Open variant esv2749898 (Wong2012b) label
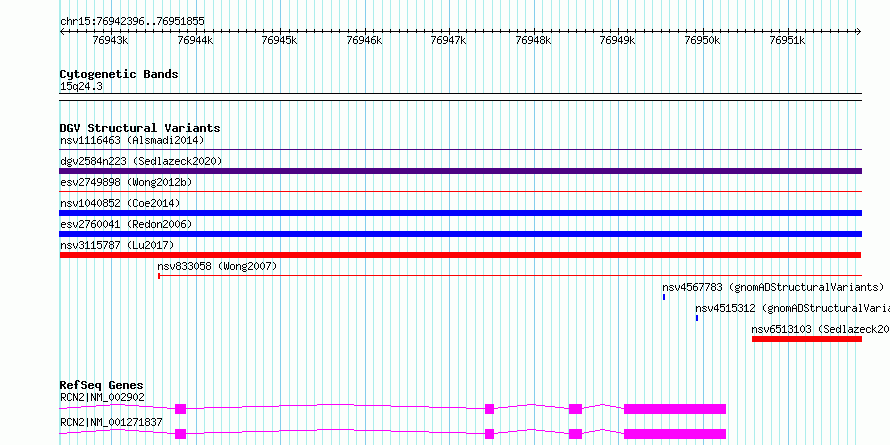890x445 pixels. (126, 182)
